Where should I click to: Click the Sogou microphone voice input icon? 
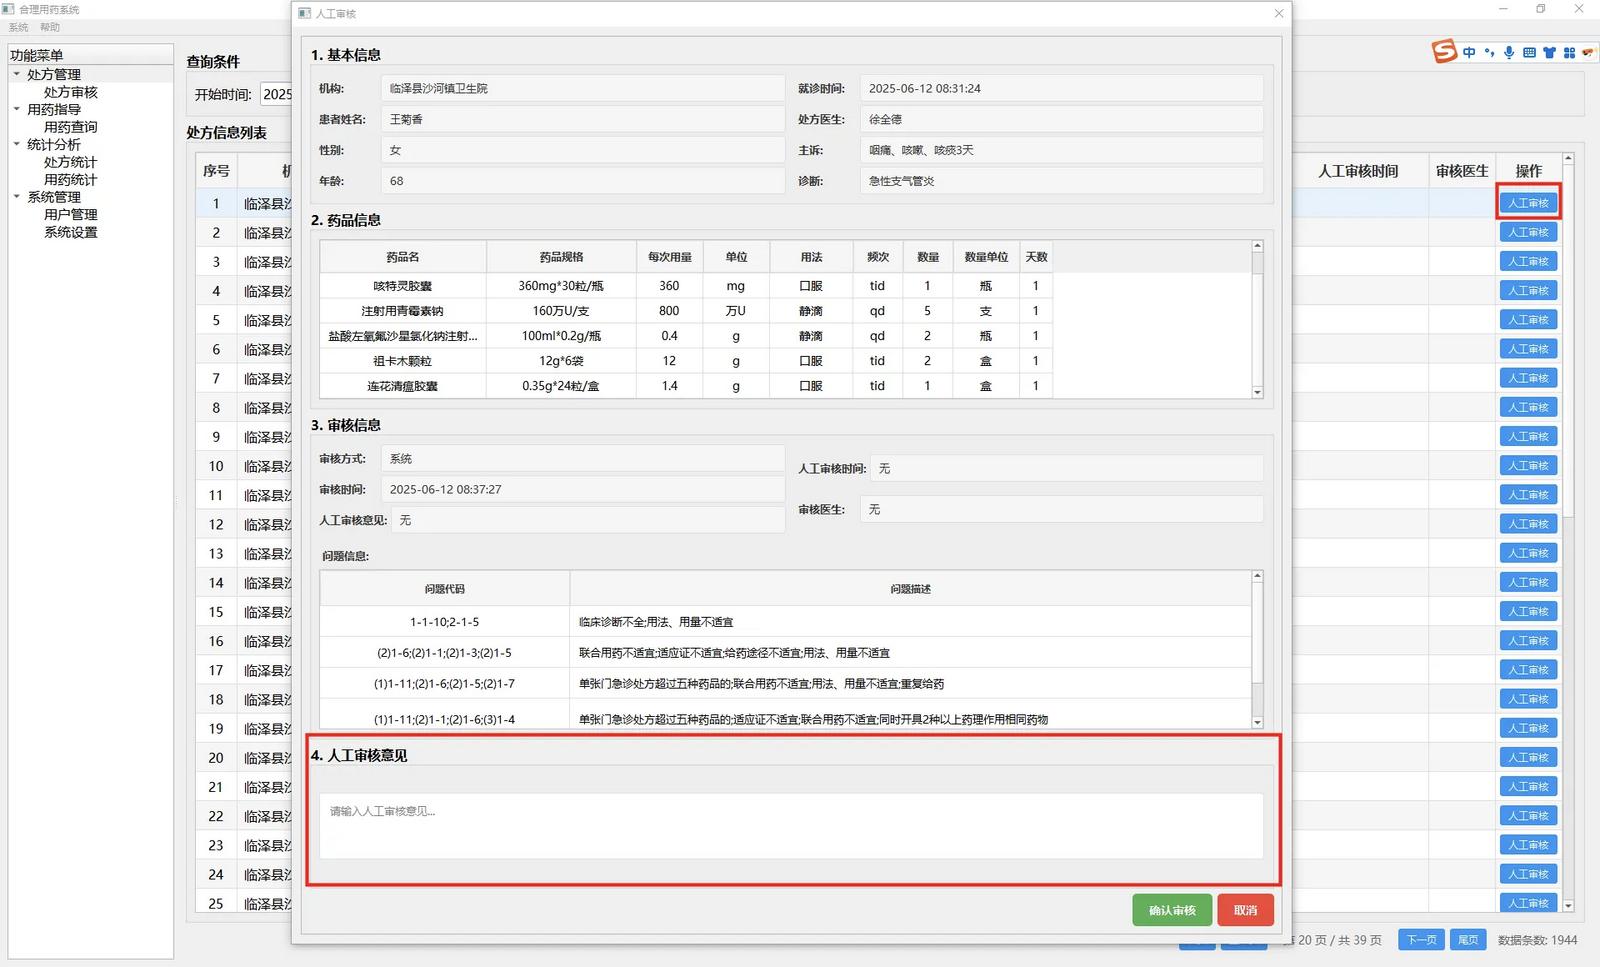[x=1509, y=53]
